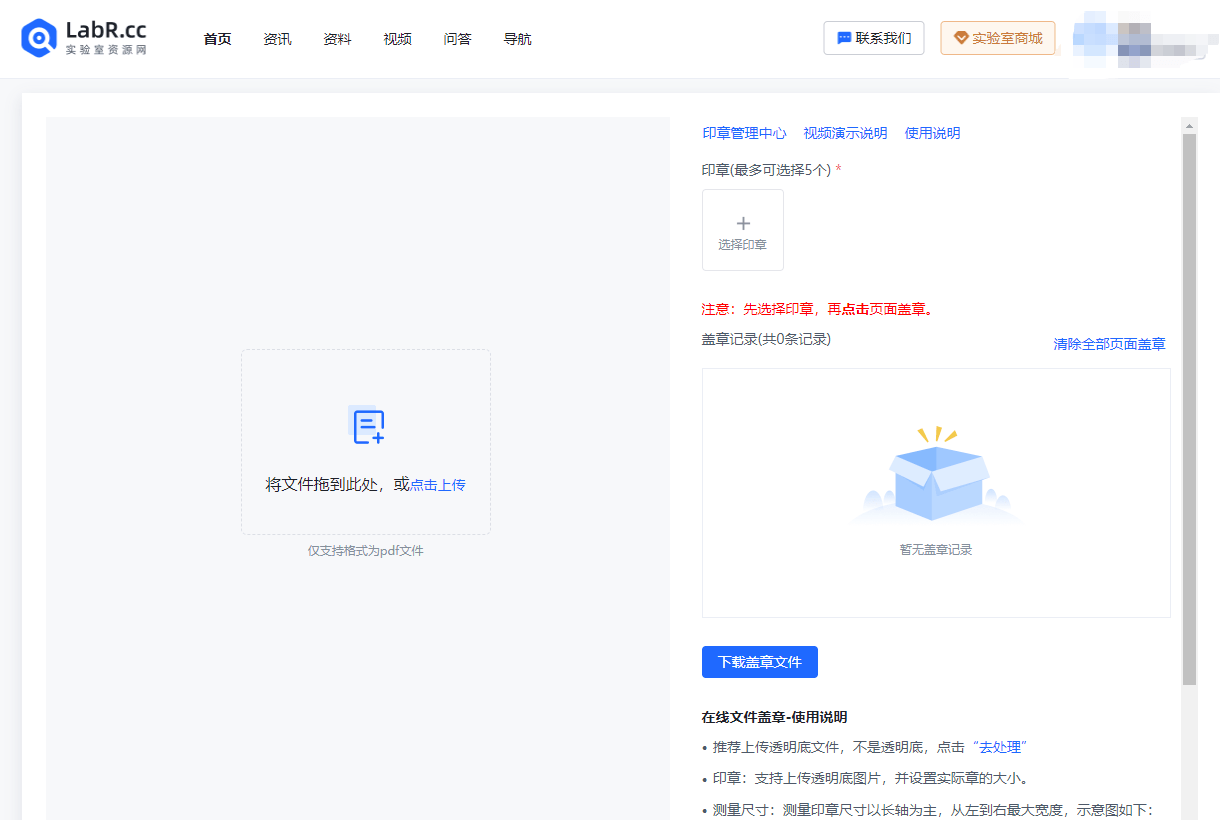
Task: Open the 视频 menu item
Action: coord(397,39)
